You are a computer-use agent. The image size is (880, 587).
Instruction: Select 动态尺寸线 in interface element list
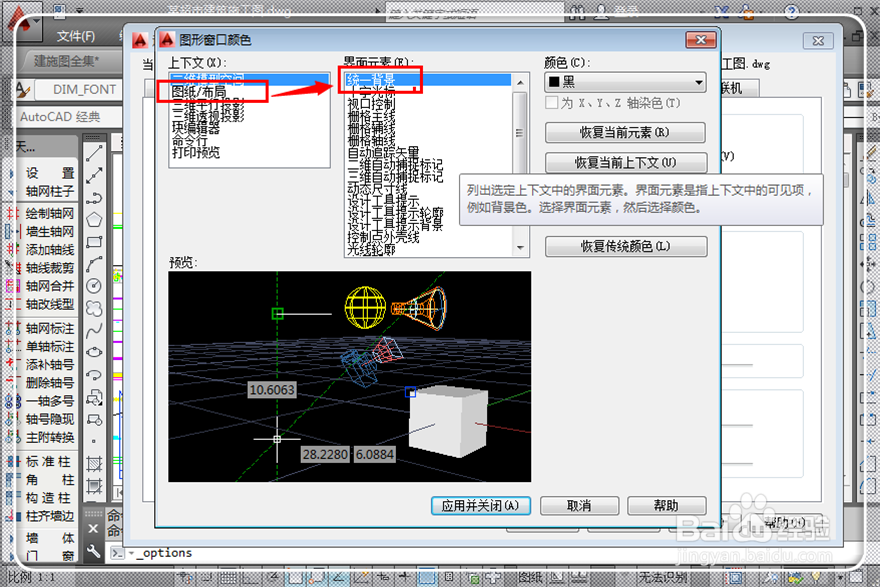(x=377, y=189)
